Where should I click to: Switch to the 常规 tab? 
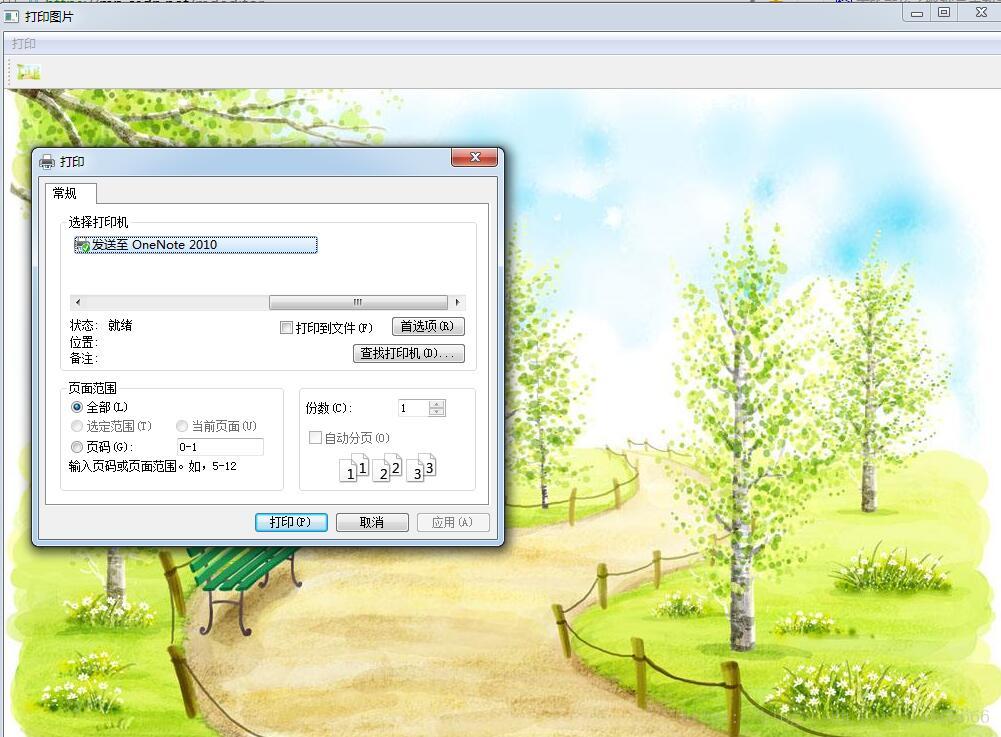pos(67,193)
